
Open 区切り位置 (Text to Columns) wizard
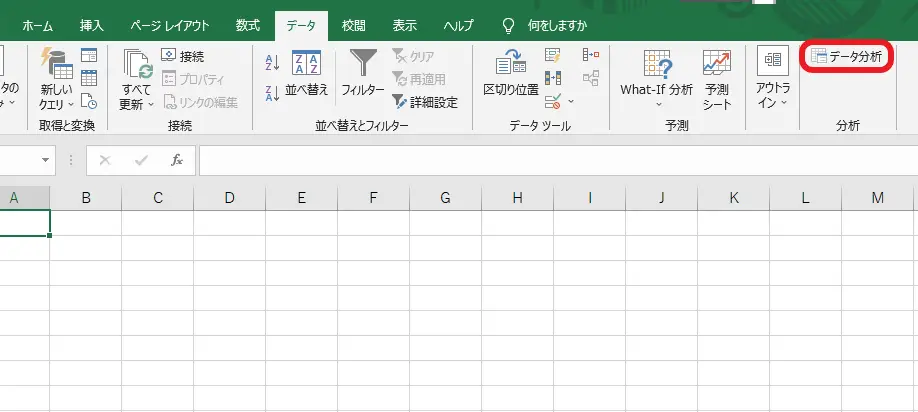click(x=511, y=75)
